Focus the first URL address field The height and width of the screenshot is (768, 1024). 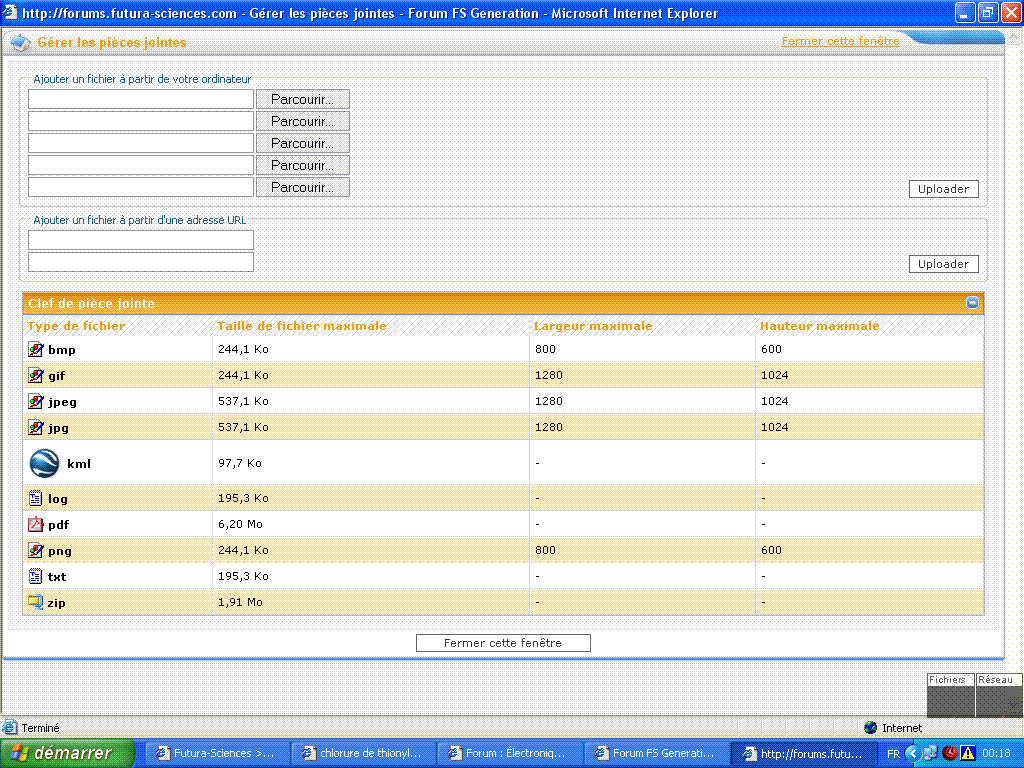click(141, 240)
